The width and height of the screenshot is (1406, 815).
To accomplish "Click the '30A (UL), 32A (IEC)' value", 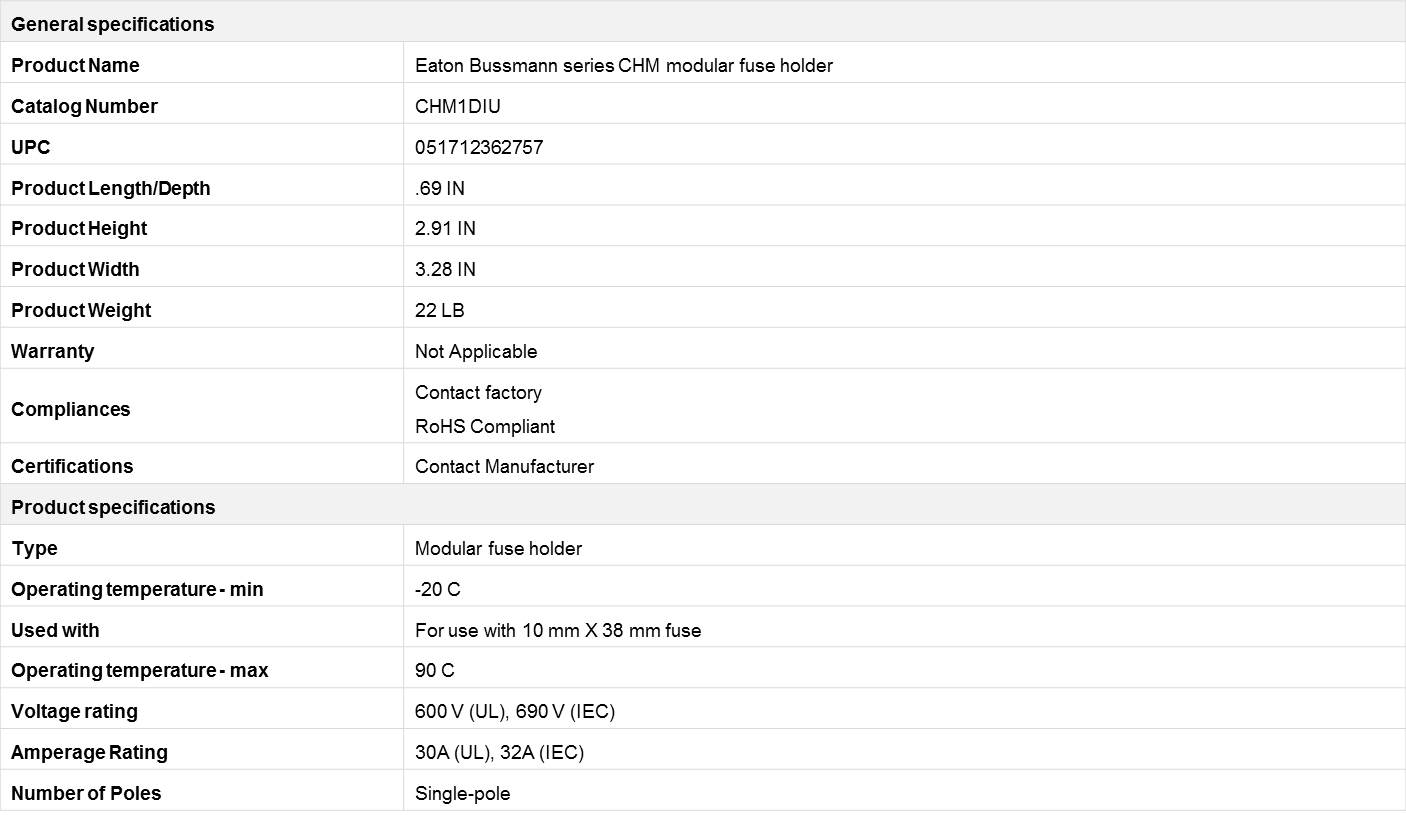I will [x=499, y=752].
